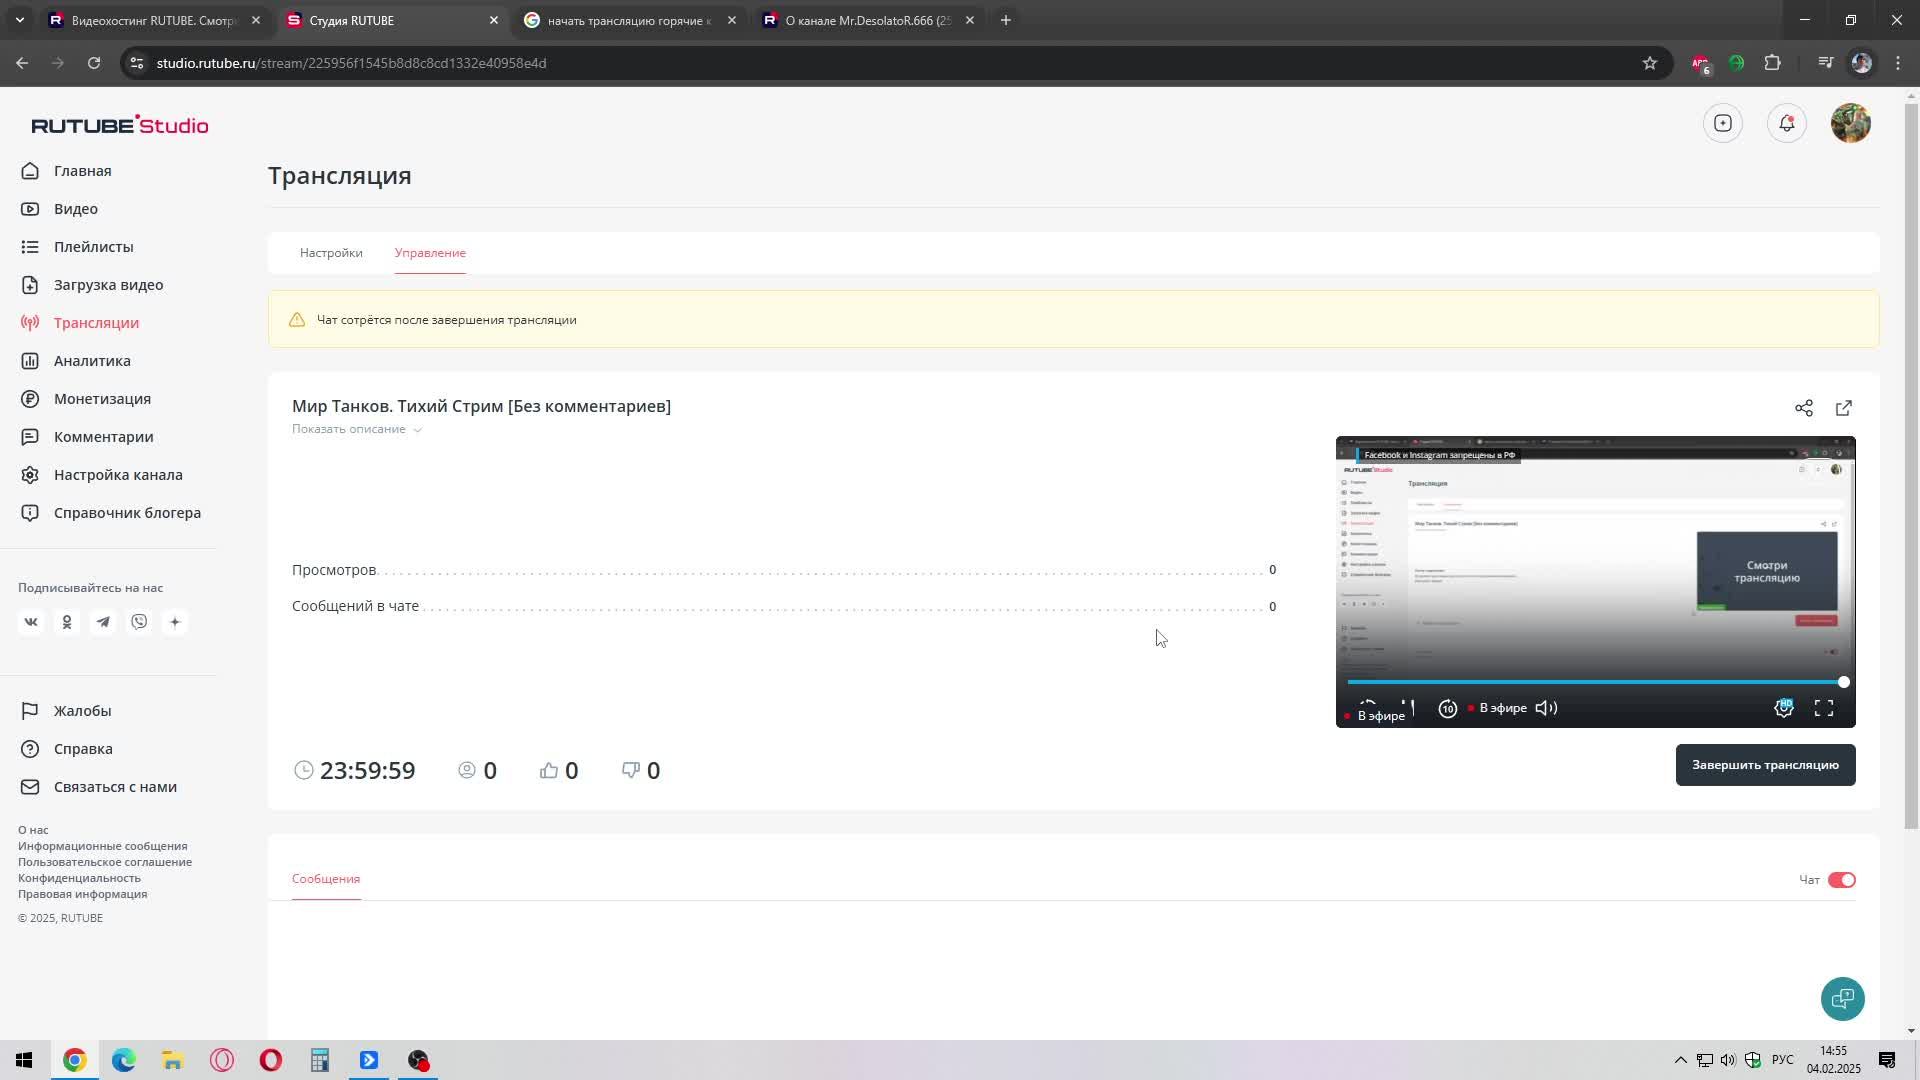Select the Сообщения tab
This screenshot has width=1920, height=1080.
click(326, 879)
